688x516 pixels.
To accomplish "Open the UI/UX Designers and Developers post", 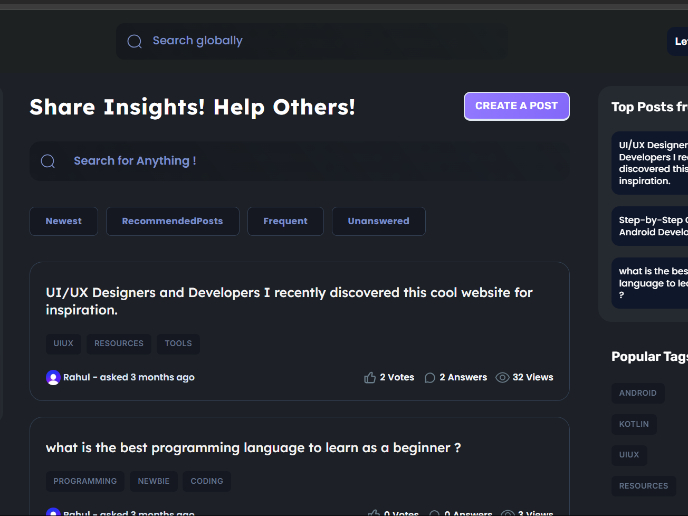I will point(289,301).
